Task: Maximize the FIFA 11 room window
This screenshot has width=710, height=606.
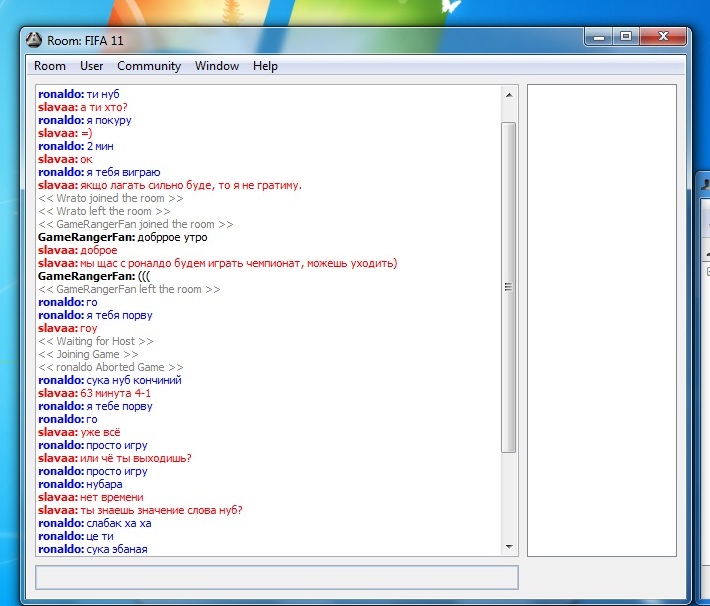Action: coord(626,36)
